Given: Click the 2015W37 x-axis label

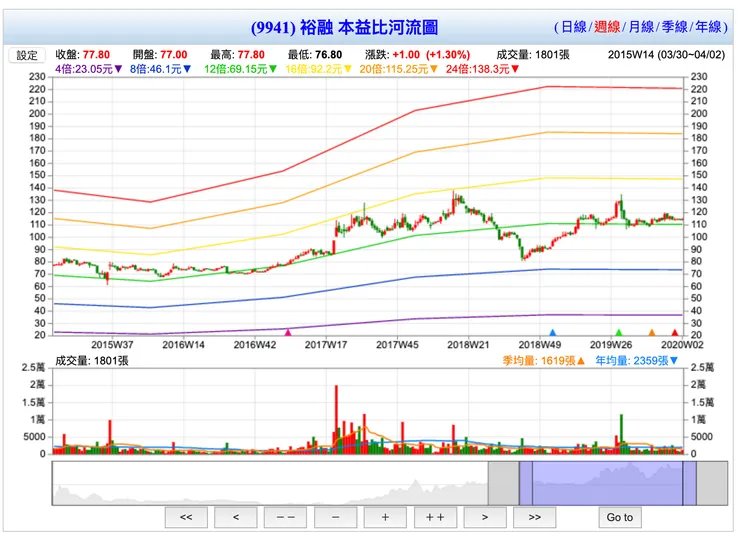Looking at the screenshot, I should point(112,345).
